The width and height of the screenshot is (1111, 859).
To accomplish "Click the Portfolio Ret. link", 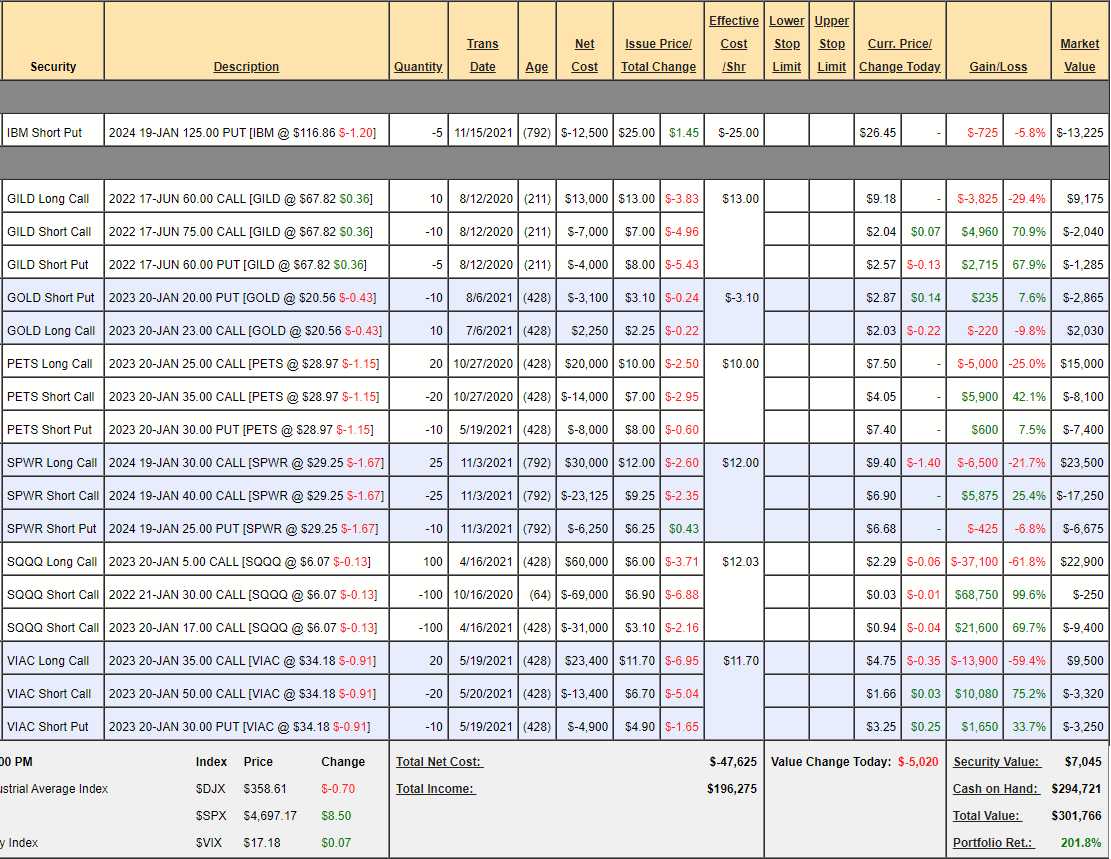I will pos(996,843).
